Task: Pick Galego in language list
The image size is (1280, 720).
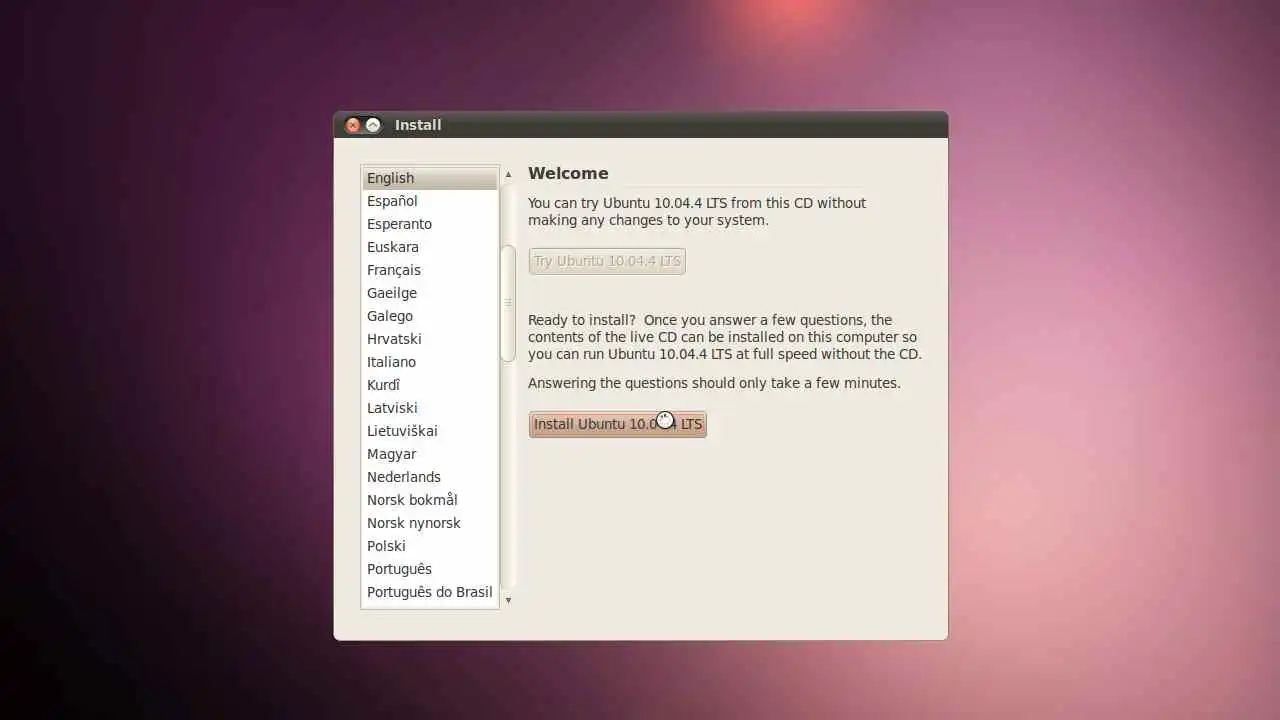Action: [x=430, y=316]
